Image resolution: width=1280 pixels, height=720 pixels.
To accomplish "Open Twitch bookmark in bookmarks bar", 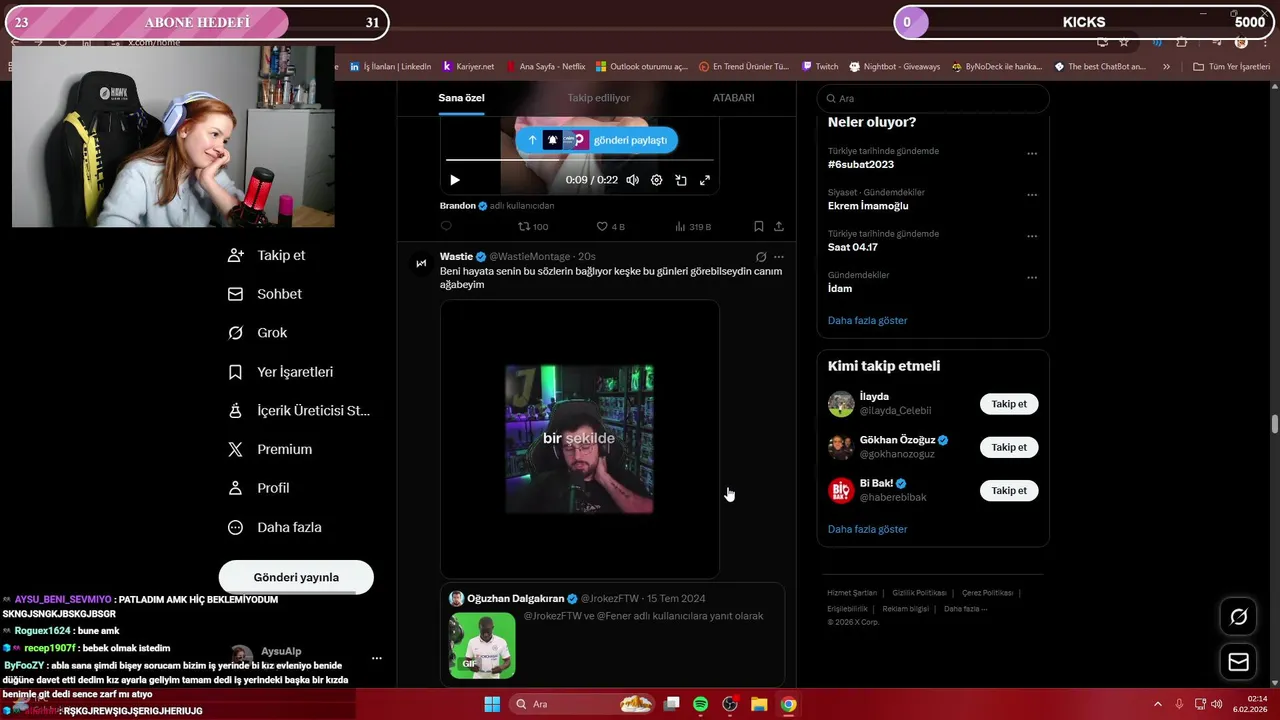I will [820, 67].
